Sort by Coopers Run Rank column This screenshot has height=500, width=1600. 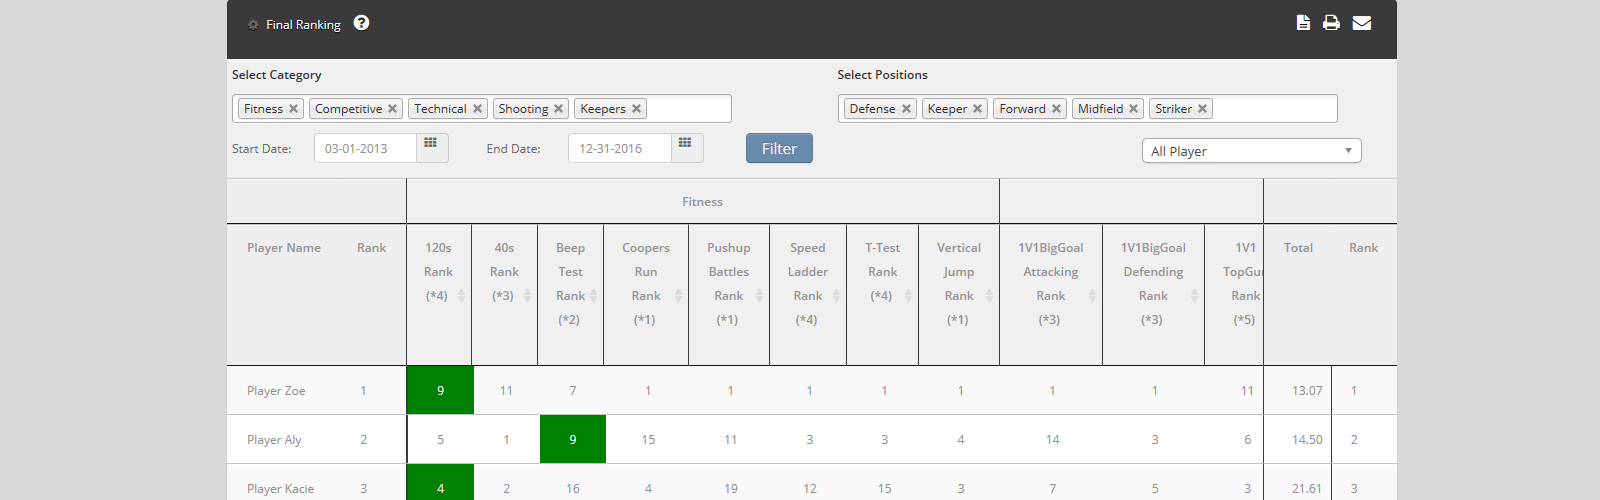pos(678,296)
